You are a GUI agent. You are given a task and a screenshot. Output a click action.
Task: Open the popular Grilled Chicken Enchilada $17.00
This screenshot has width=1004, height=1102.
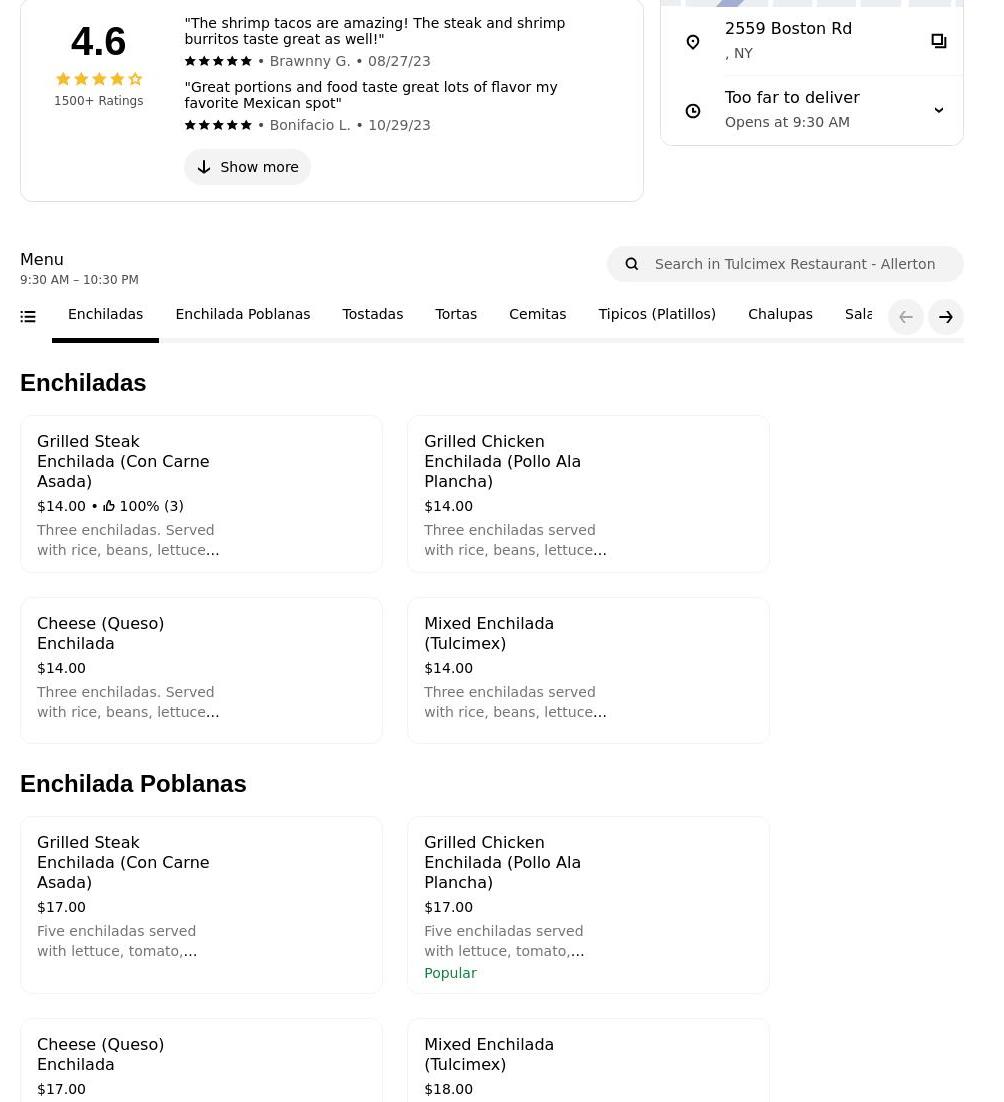click(x=588, y=905)
